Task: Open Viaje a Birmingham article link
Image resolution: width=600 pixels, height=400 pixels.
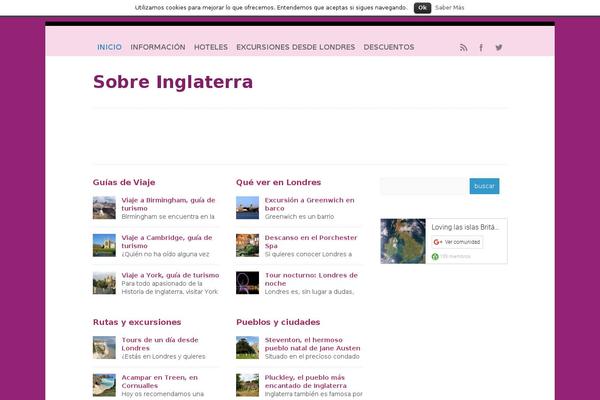Action: click(168, 204)
